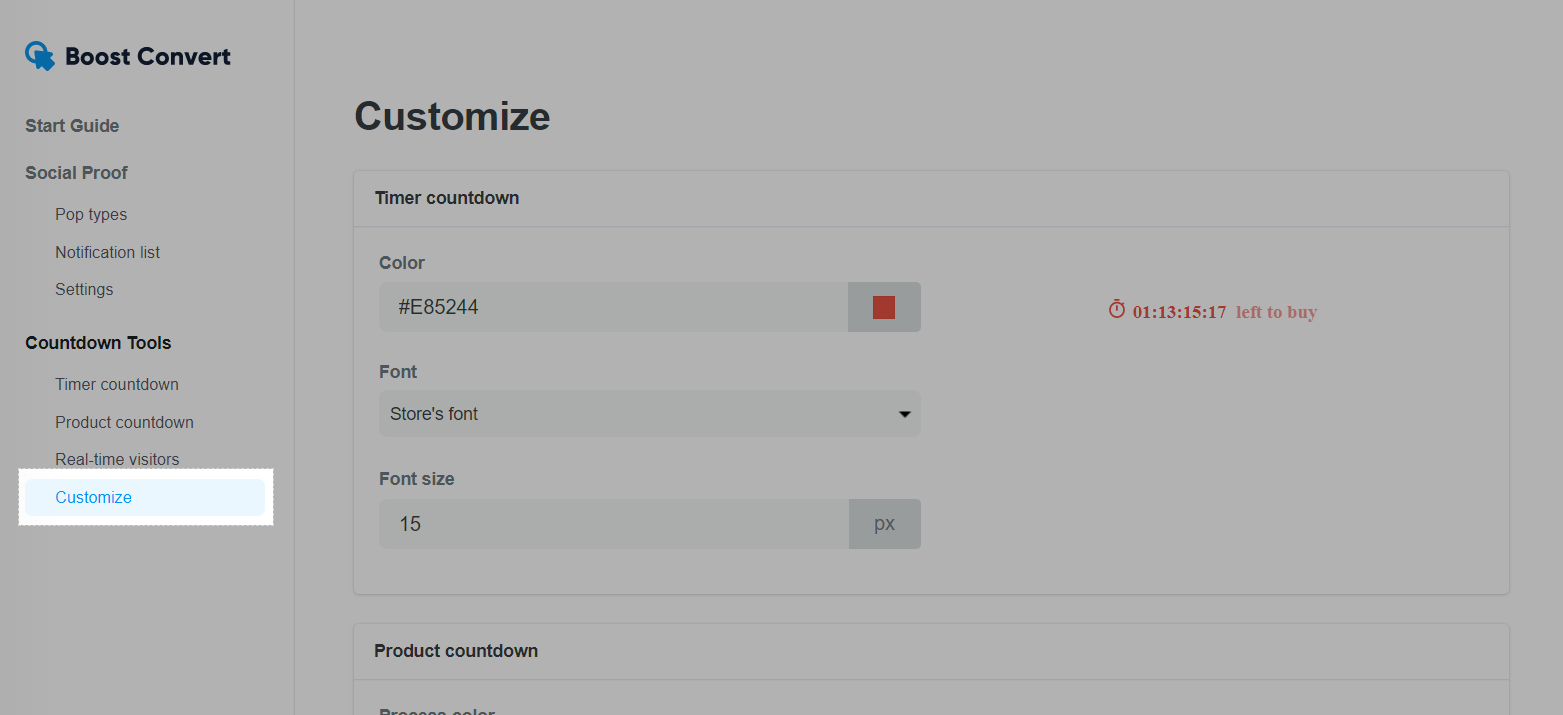Click the stopwatch icon in countdown preview
Image resolution: width=1563 pixels, height=715 pixels.
(x=1117, y=310)
